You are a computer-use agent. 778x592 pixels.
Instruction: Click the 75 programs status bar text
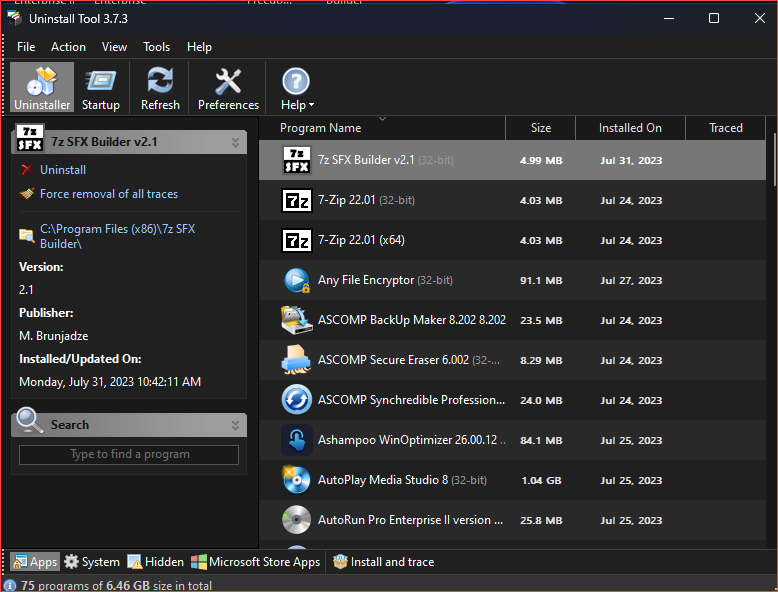coord(117,586)
